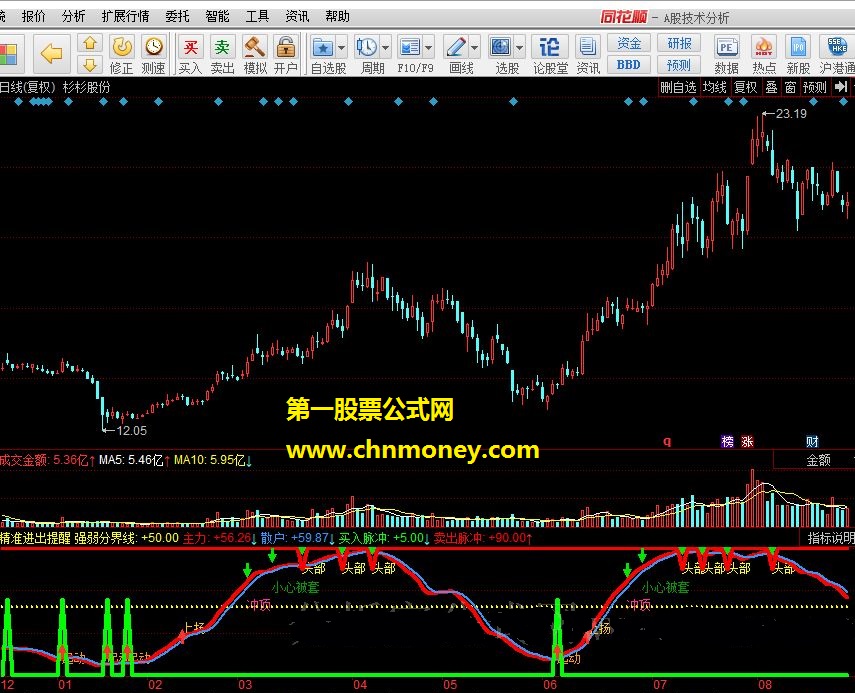Toggle the 窗 window option
This screenshot has height=693, width=855.
[790, 87]
